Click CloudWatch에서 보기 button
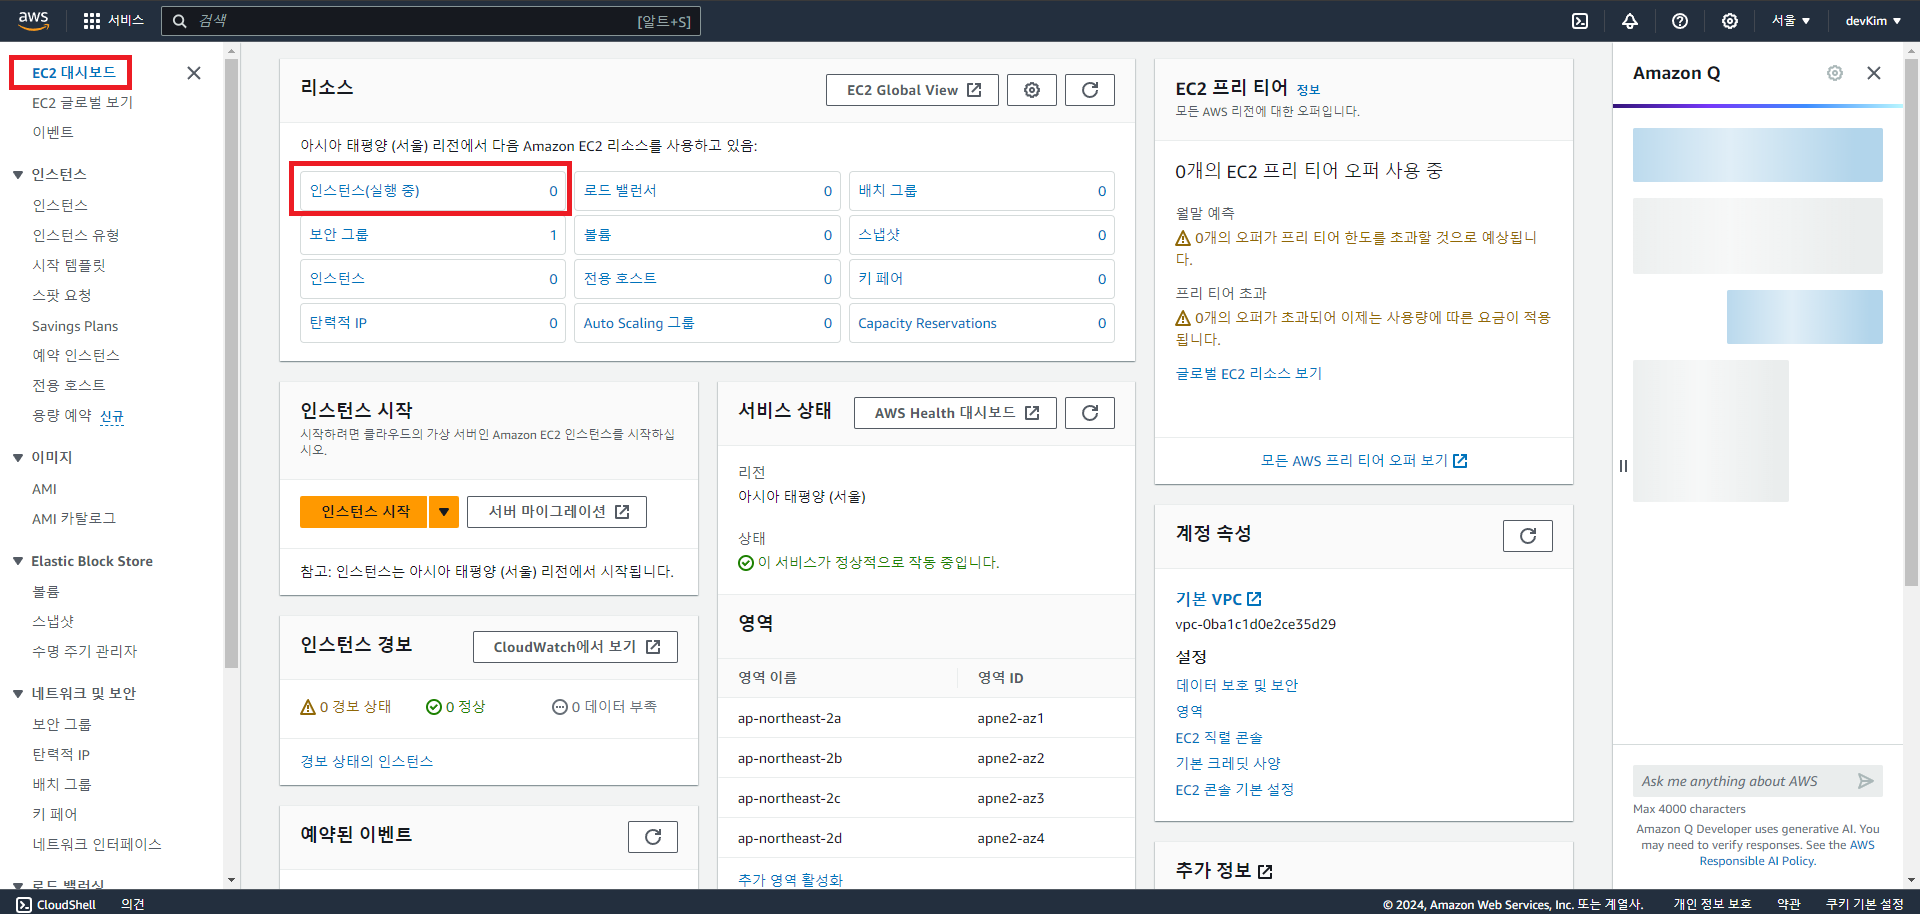 pyautogui.click(x=575, y=647)
